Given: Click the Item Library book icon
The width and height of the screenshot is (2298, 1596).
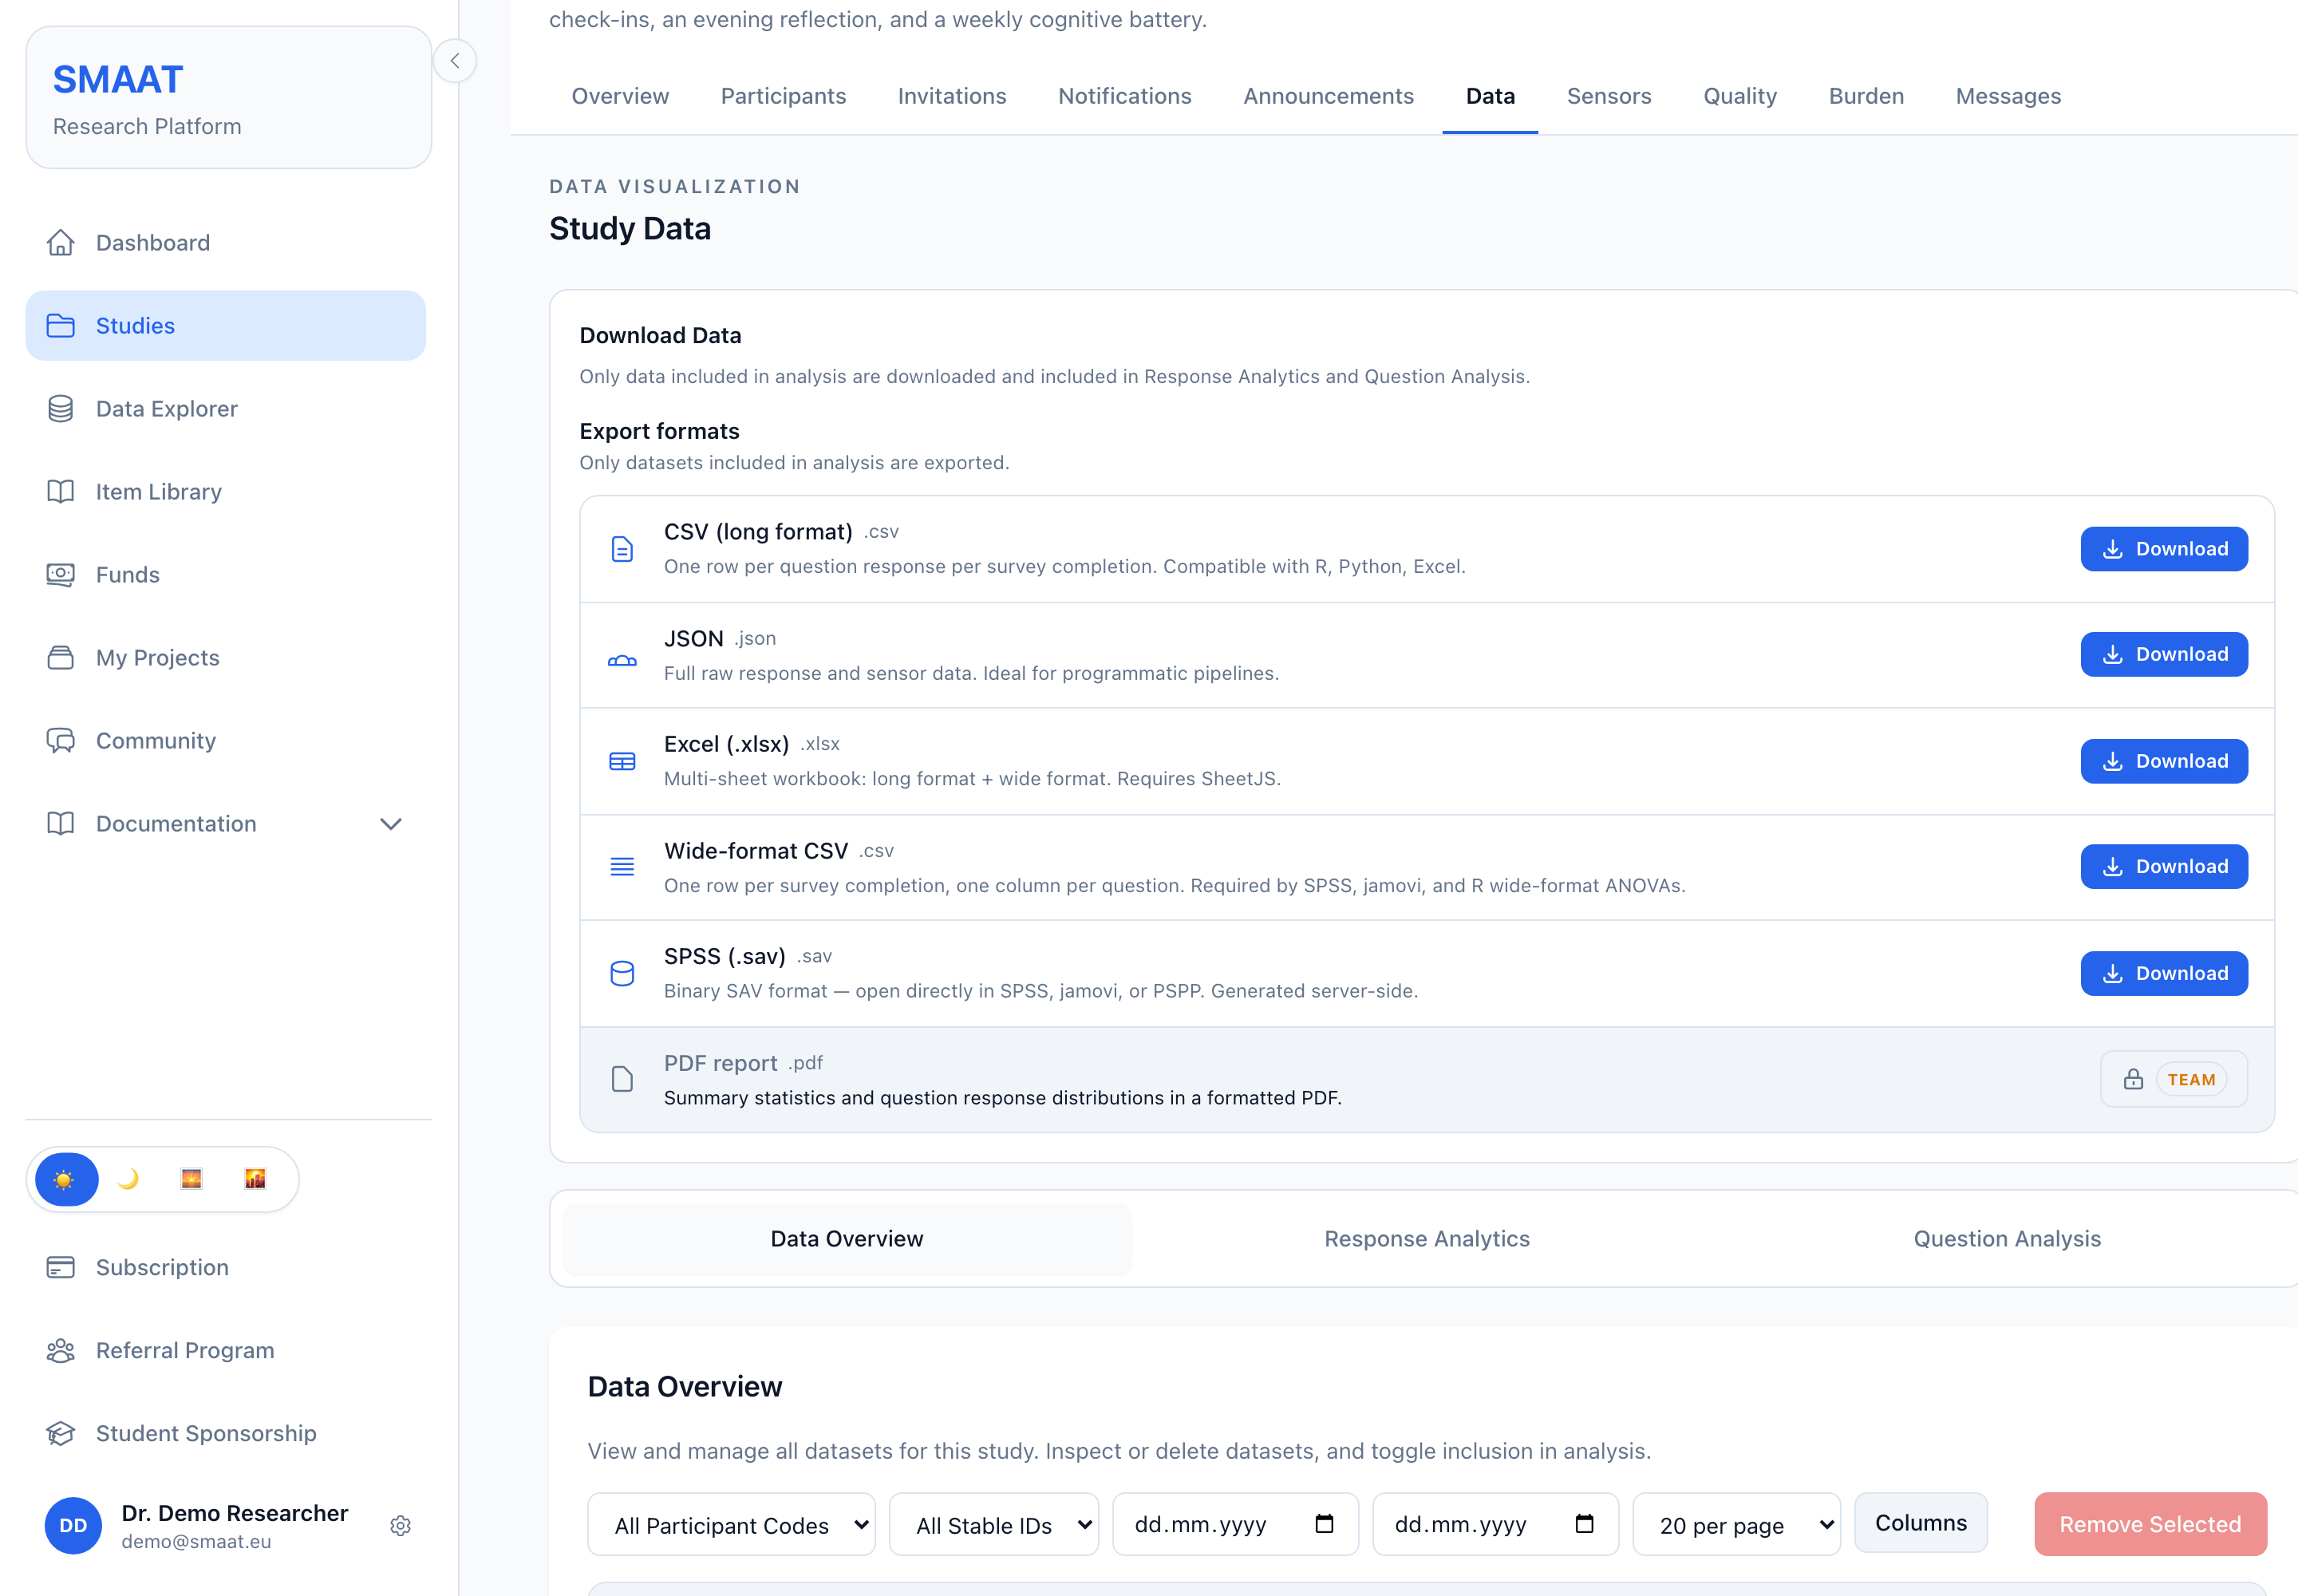Looking at the screenshot, I should click(61, 492).
